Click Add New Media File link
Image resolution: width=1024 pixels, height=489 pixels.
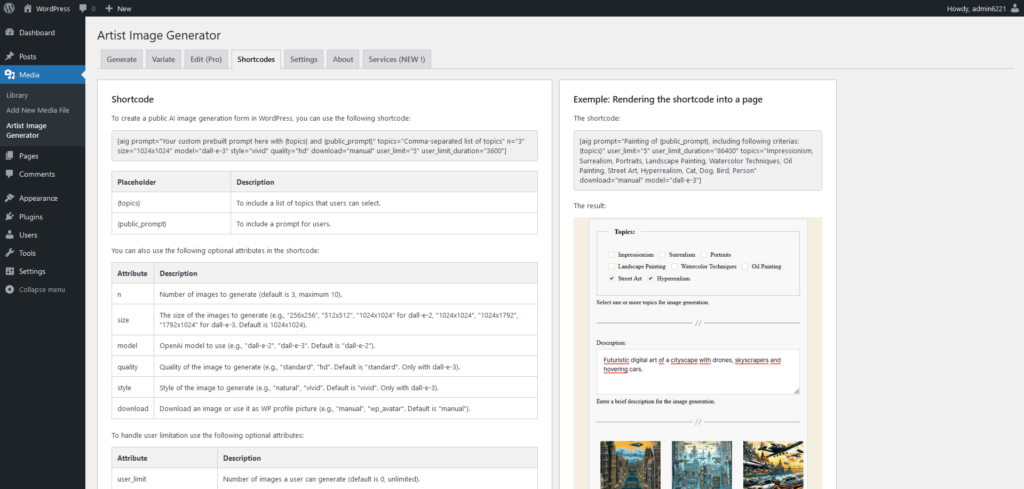point(37,110)
